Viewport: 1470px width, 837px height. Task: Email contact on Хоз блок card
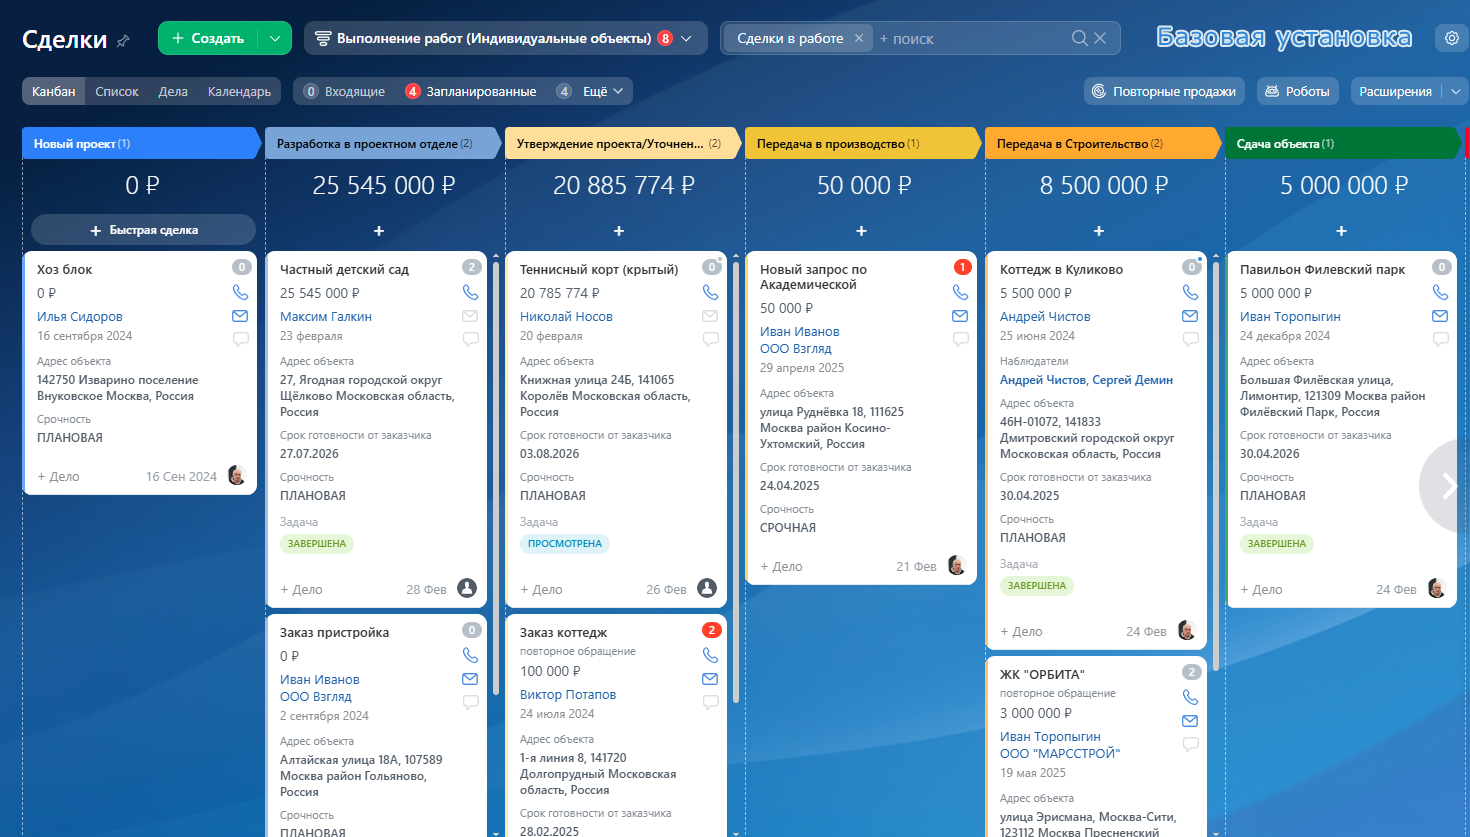240,316
